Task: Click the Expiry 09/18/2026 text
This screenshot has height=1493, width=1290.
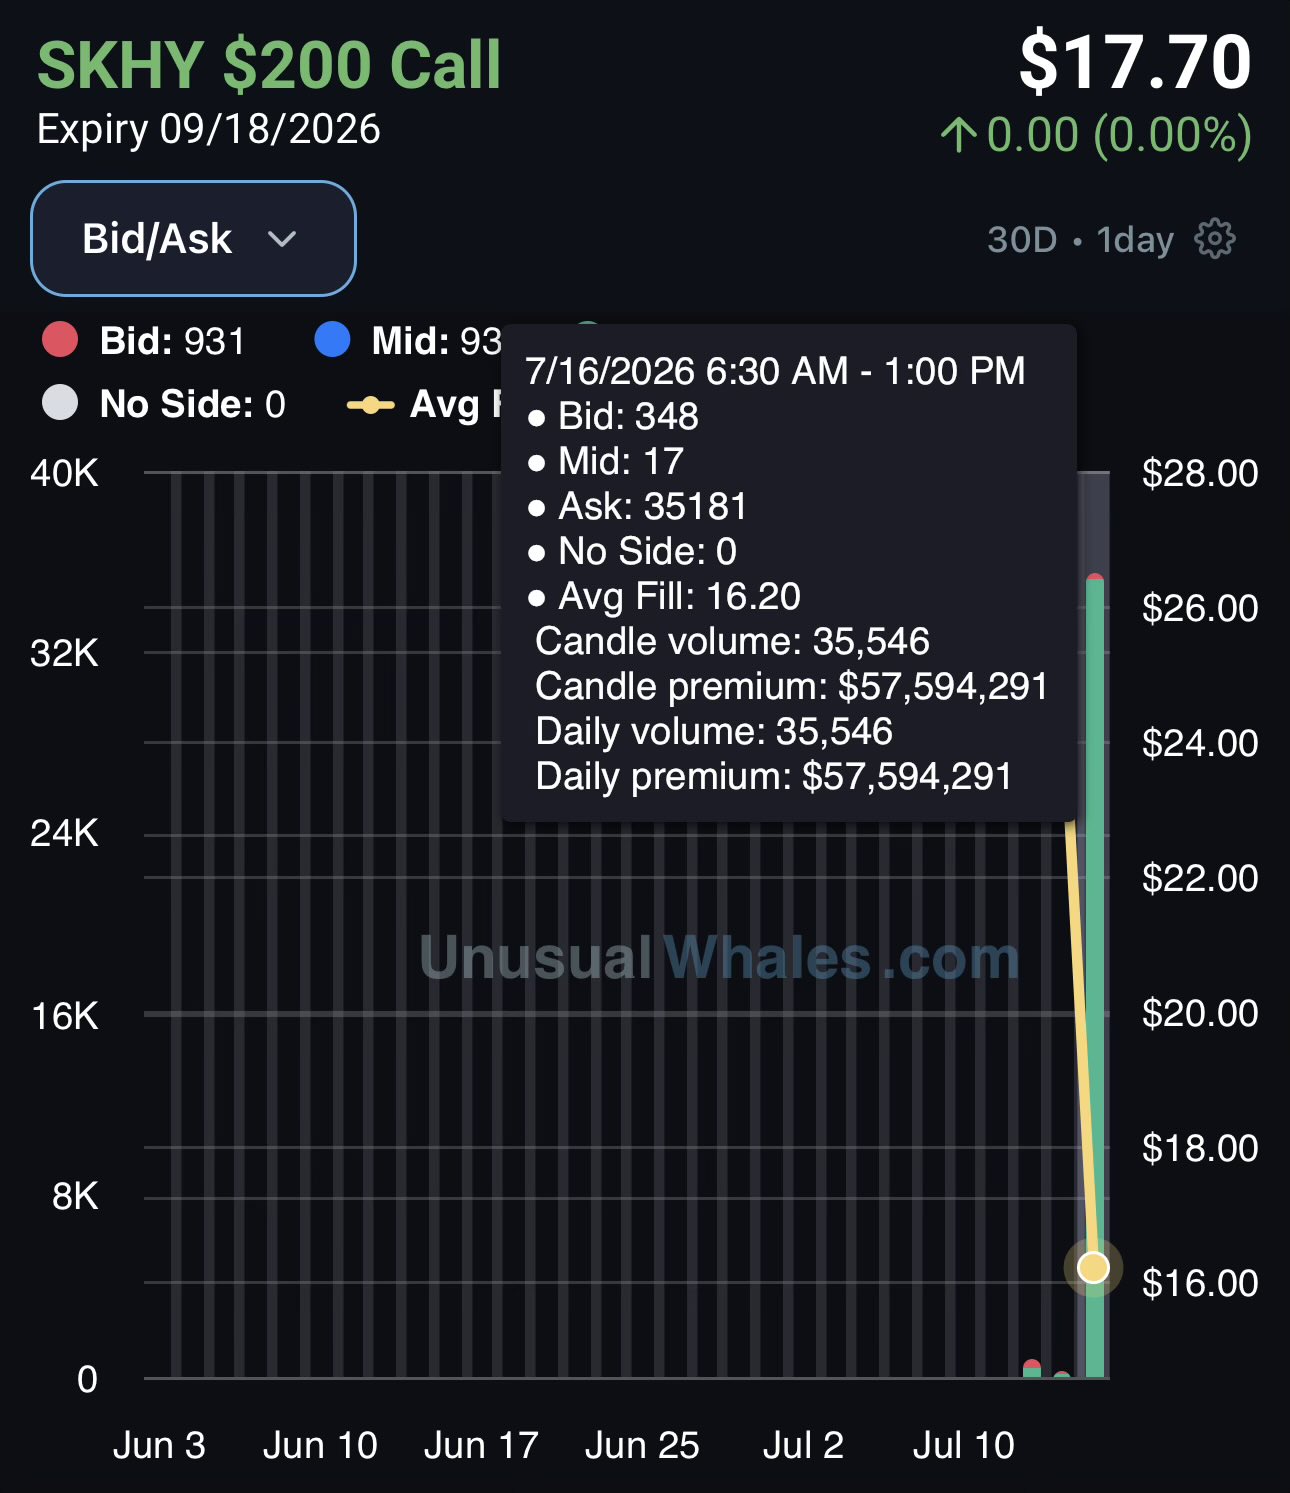Action: 209,129
